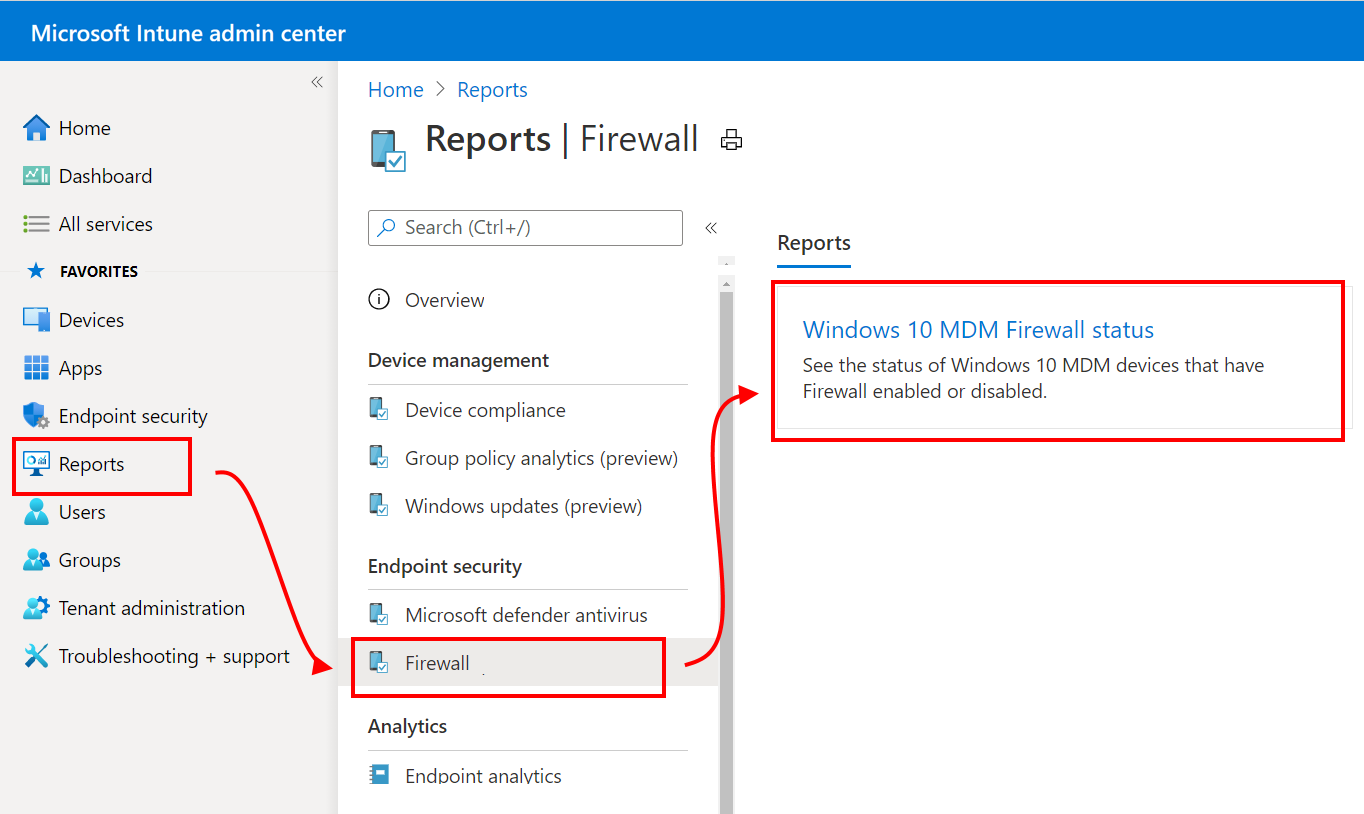The height and width of the screenshot is (814, 1364).
Task: Click the print icon next to Firewall title
Action: click(731, 139)
